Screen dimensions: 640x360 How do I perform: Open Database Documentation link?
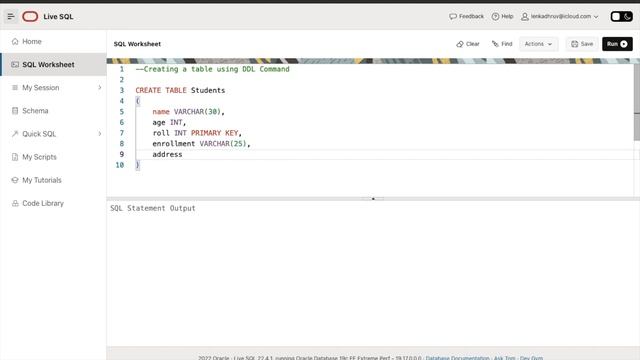457,358
